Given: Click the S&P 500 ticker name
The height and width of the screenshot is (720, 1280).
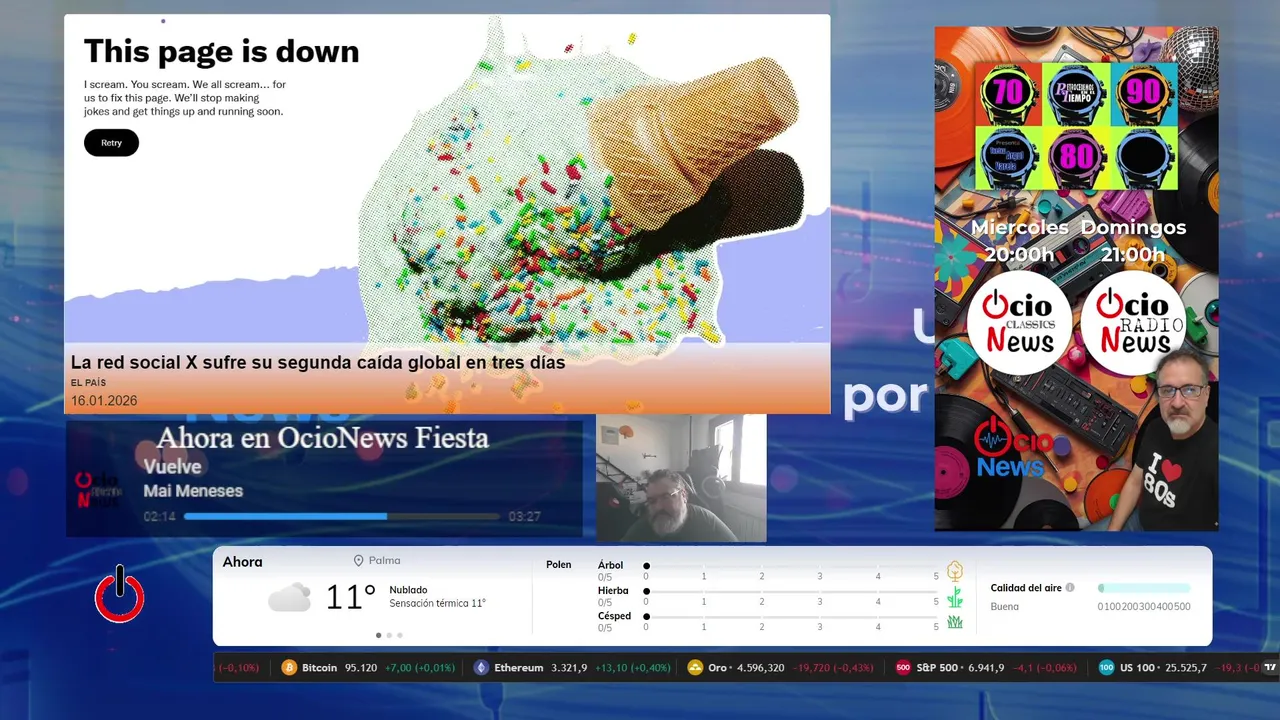Looking at the screenshot, I should [936, 668].
